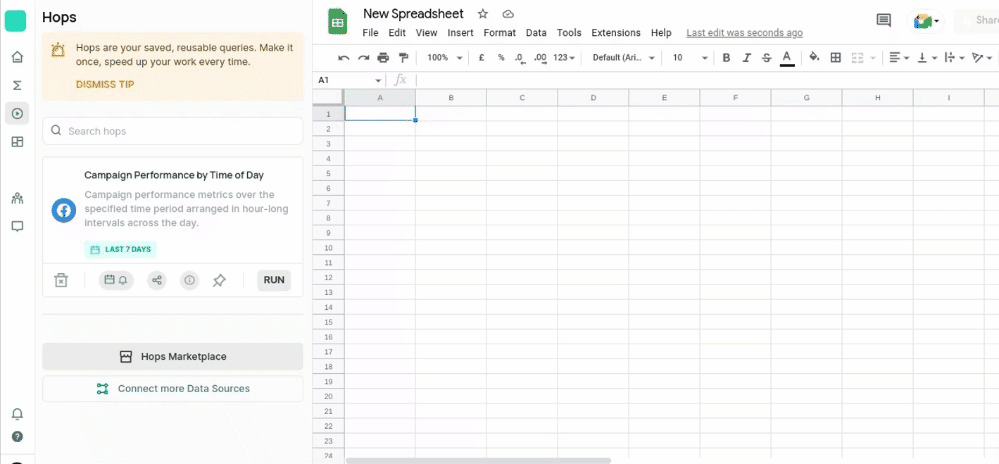
Task: Pin the Campaign Performance hop
Action: pos(219,280)
